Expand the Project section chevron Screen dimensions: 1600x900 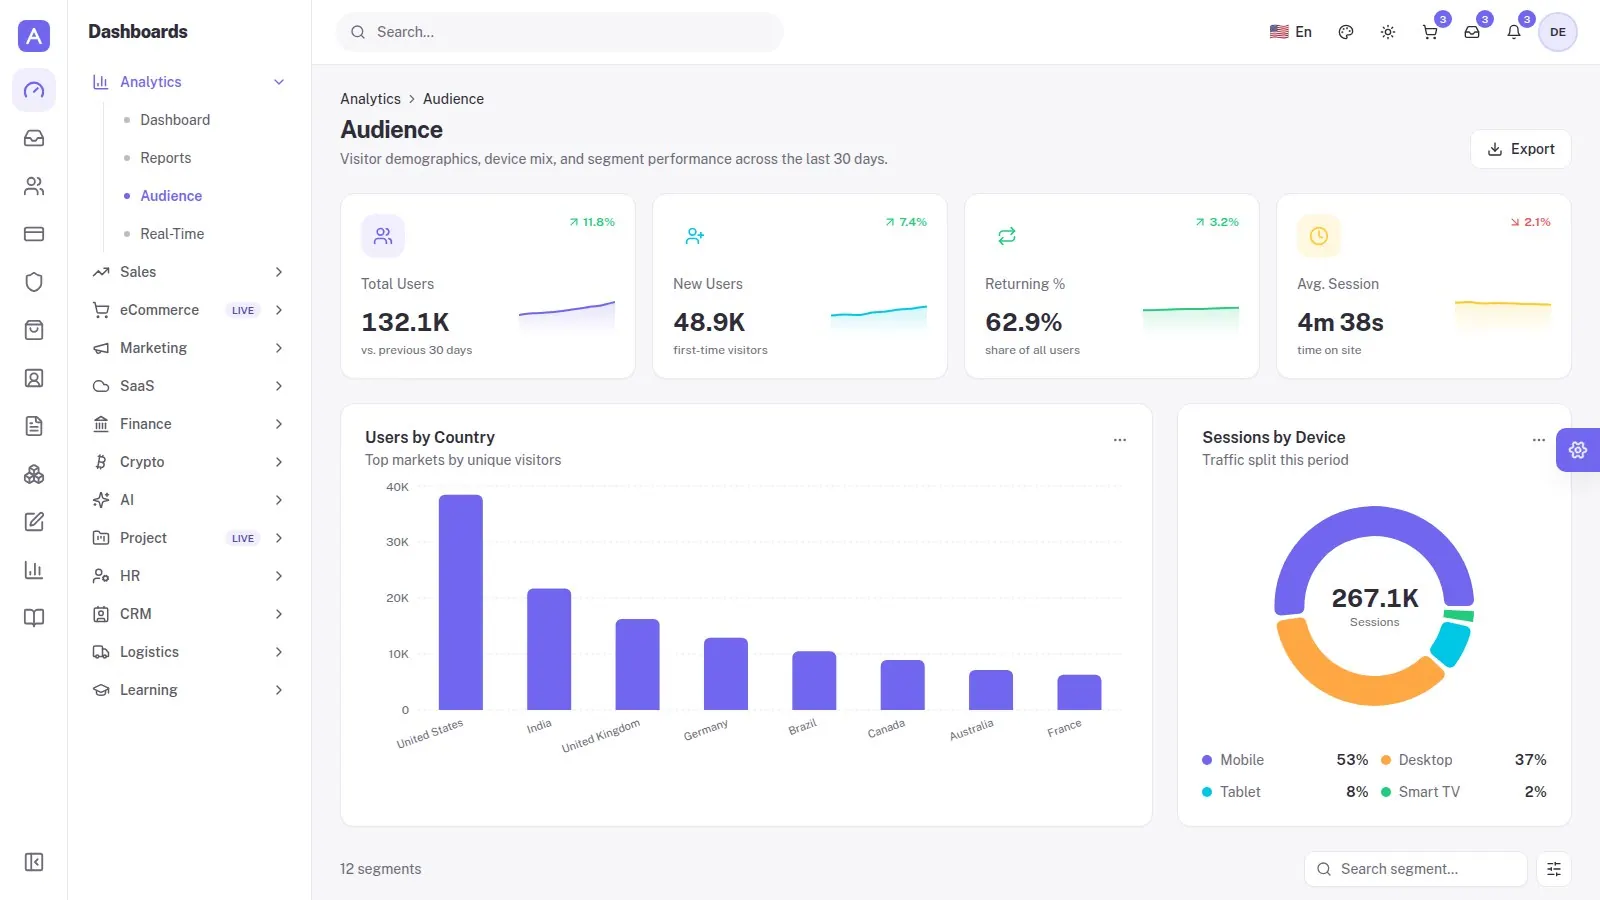point(279,538)
